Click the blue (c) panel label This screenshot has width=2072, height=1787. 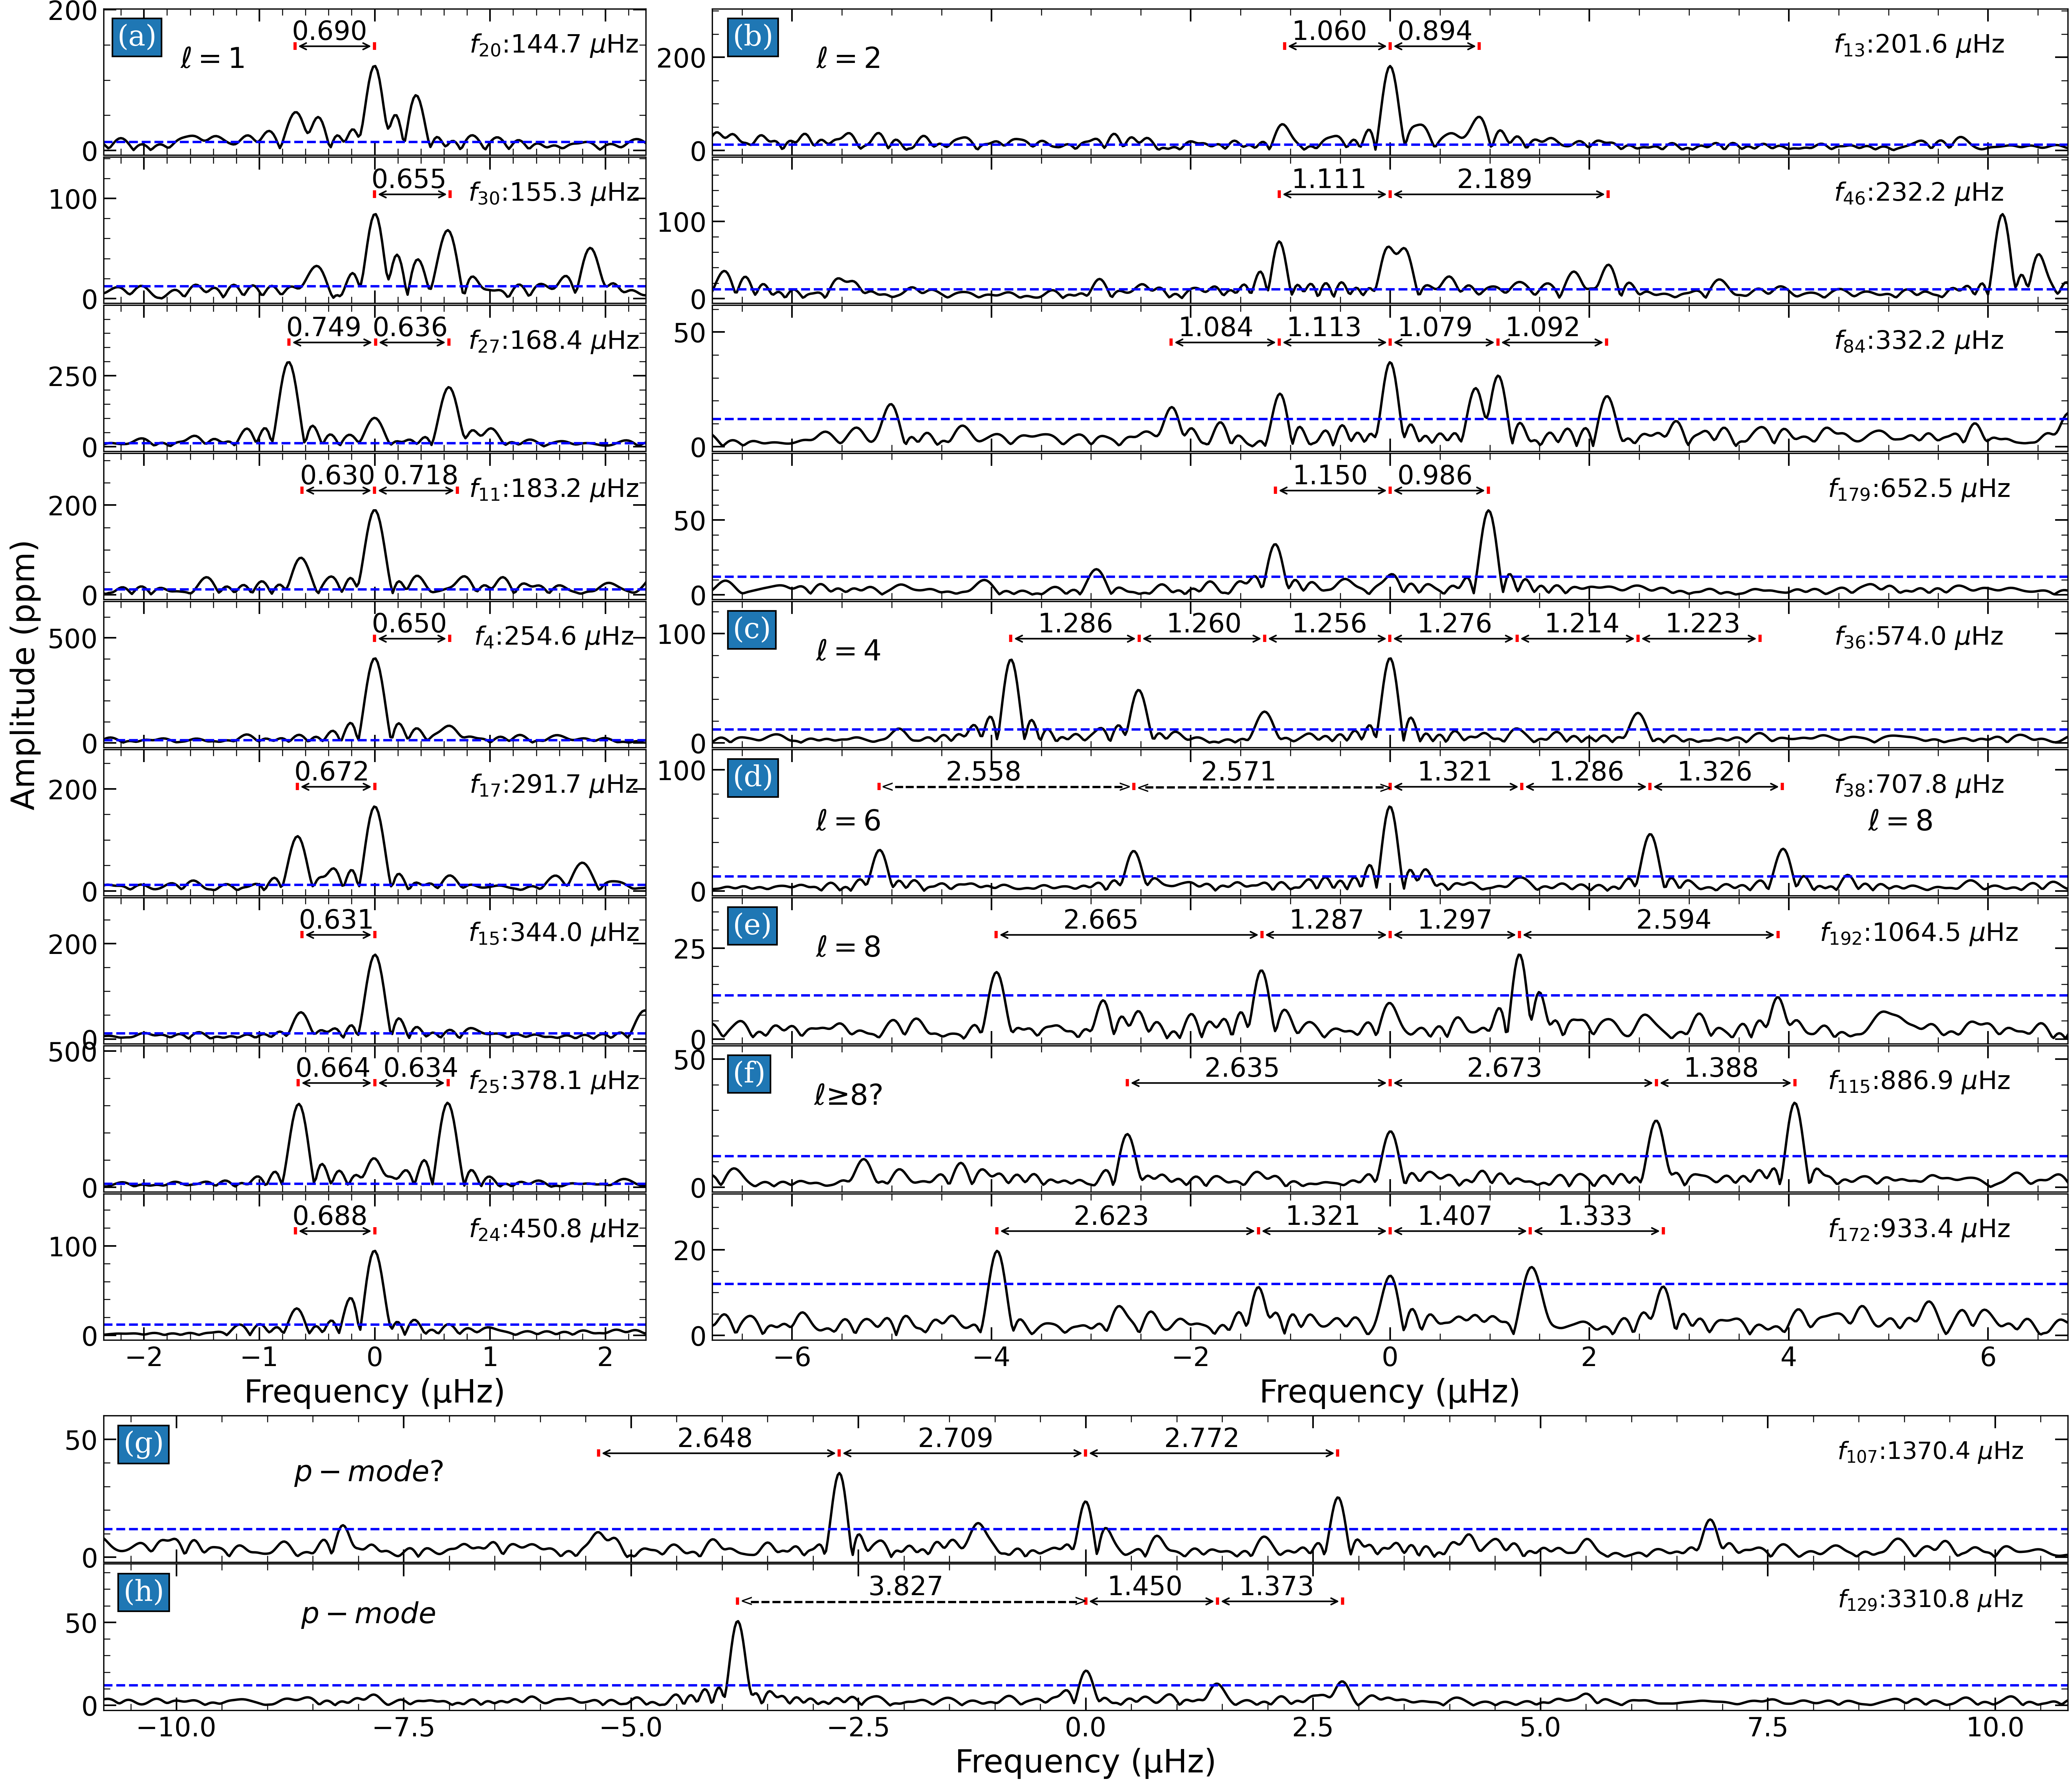tap(752, 630)
